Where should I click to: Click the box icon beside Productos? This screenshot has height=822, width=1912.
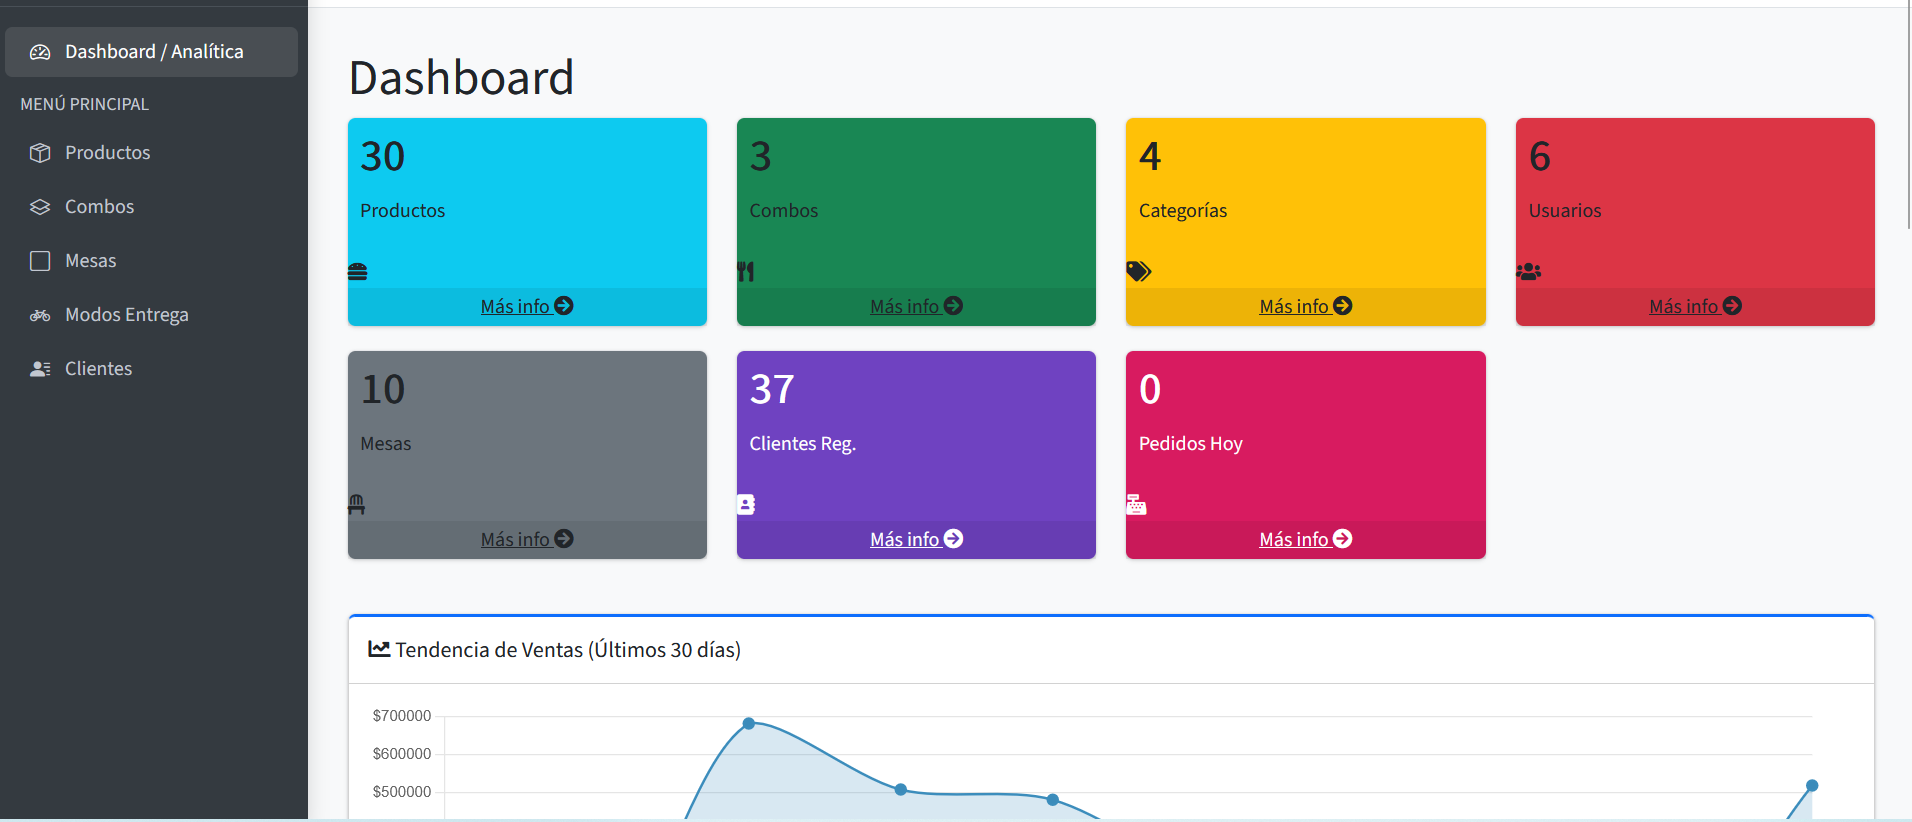tap(40, 153)
